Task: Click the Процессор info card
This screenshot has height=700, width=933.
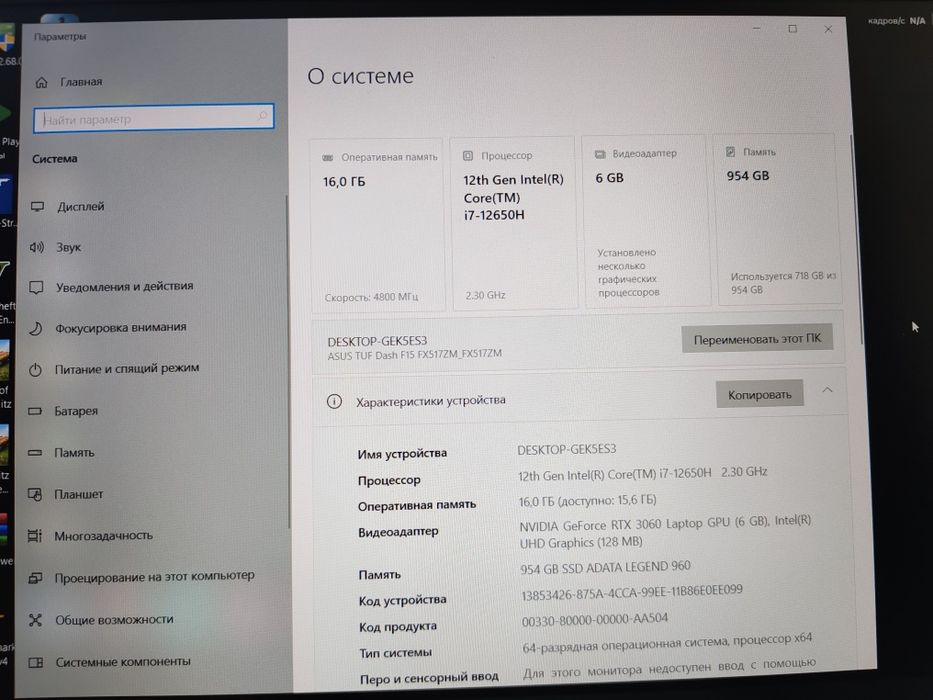Action: [514, 224]
